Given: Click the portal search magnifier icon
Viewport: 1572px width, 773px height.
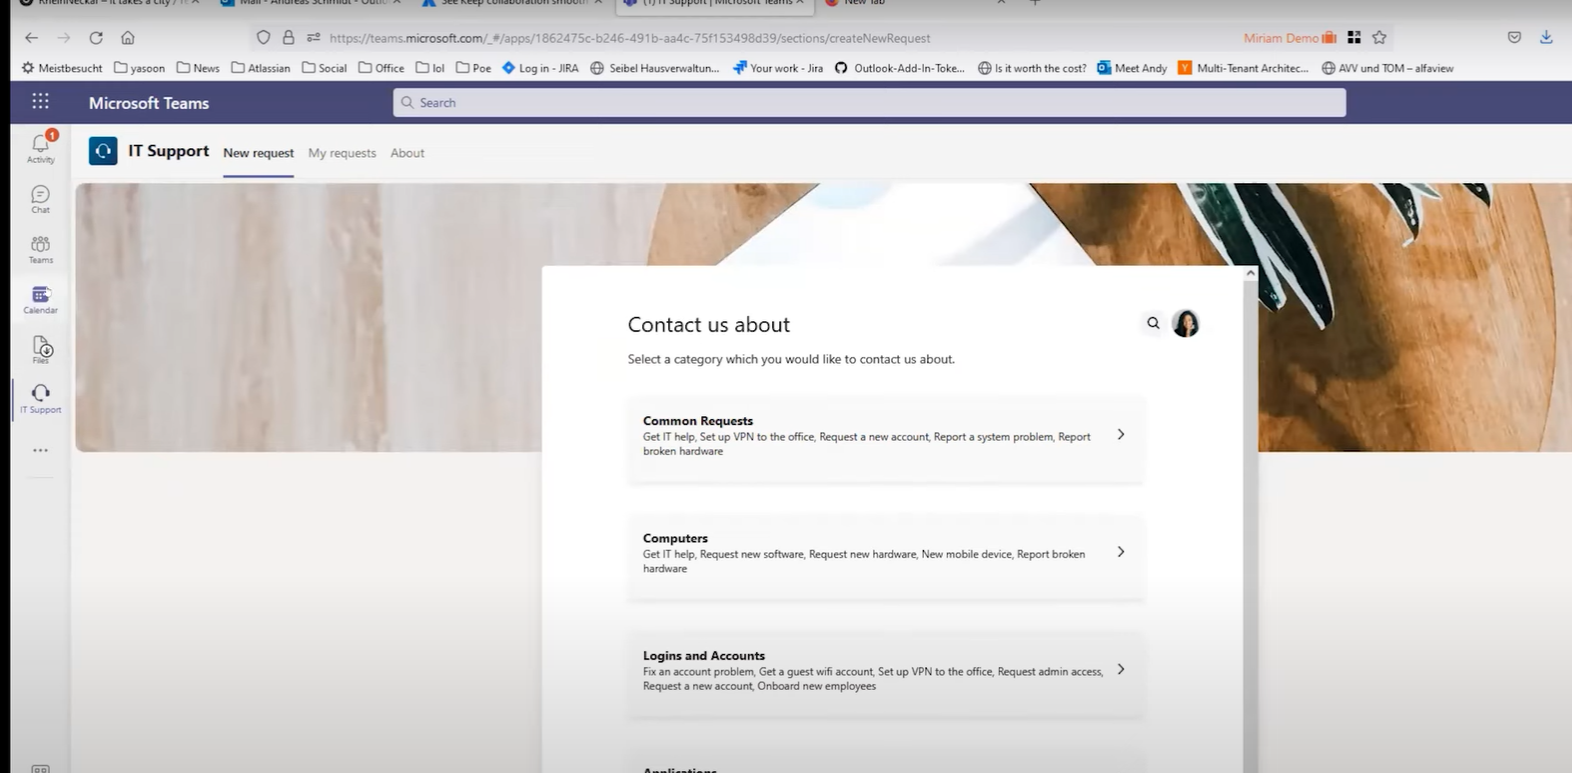Looking at the screenshot, I should coord(1153,323).
